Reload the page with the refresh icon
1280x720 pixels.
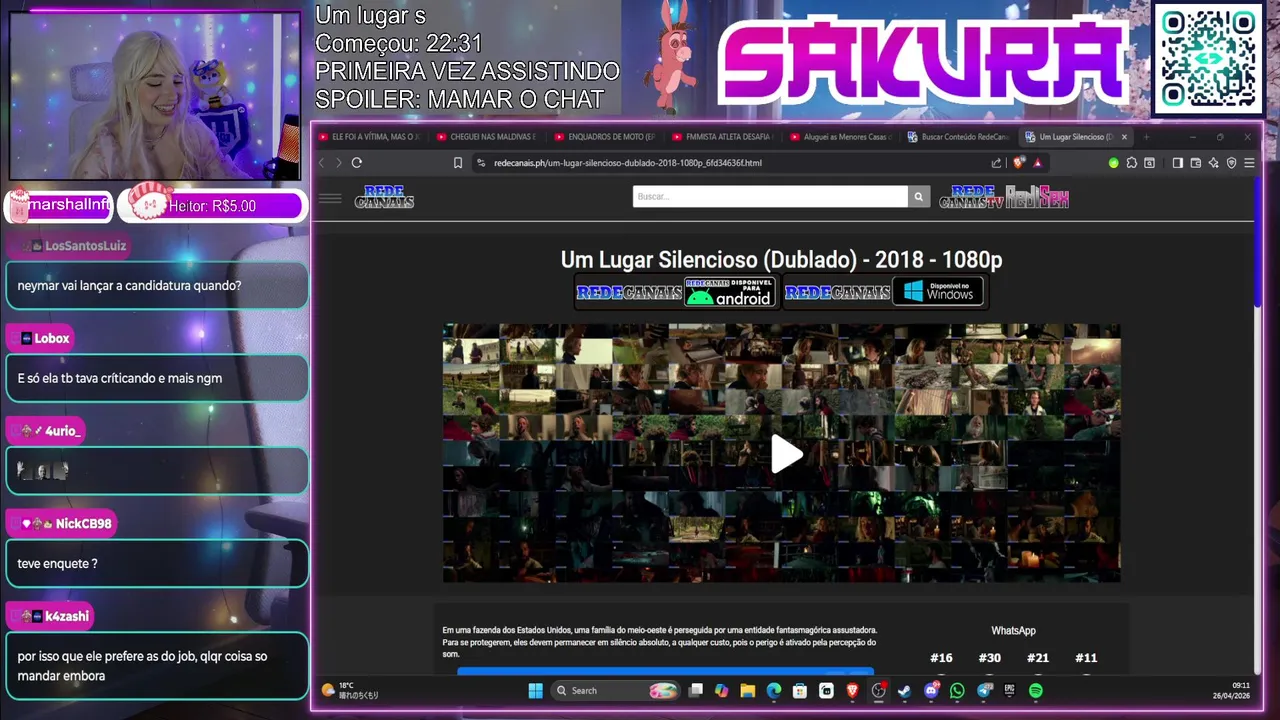pyautogui.click(x=357, y=163)
